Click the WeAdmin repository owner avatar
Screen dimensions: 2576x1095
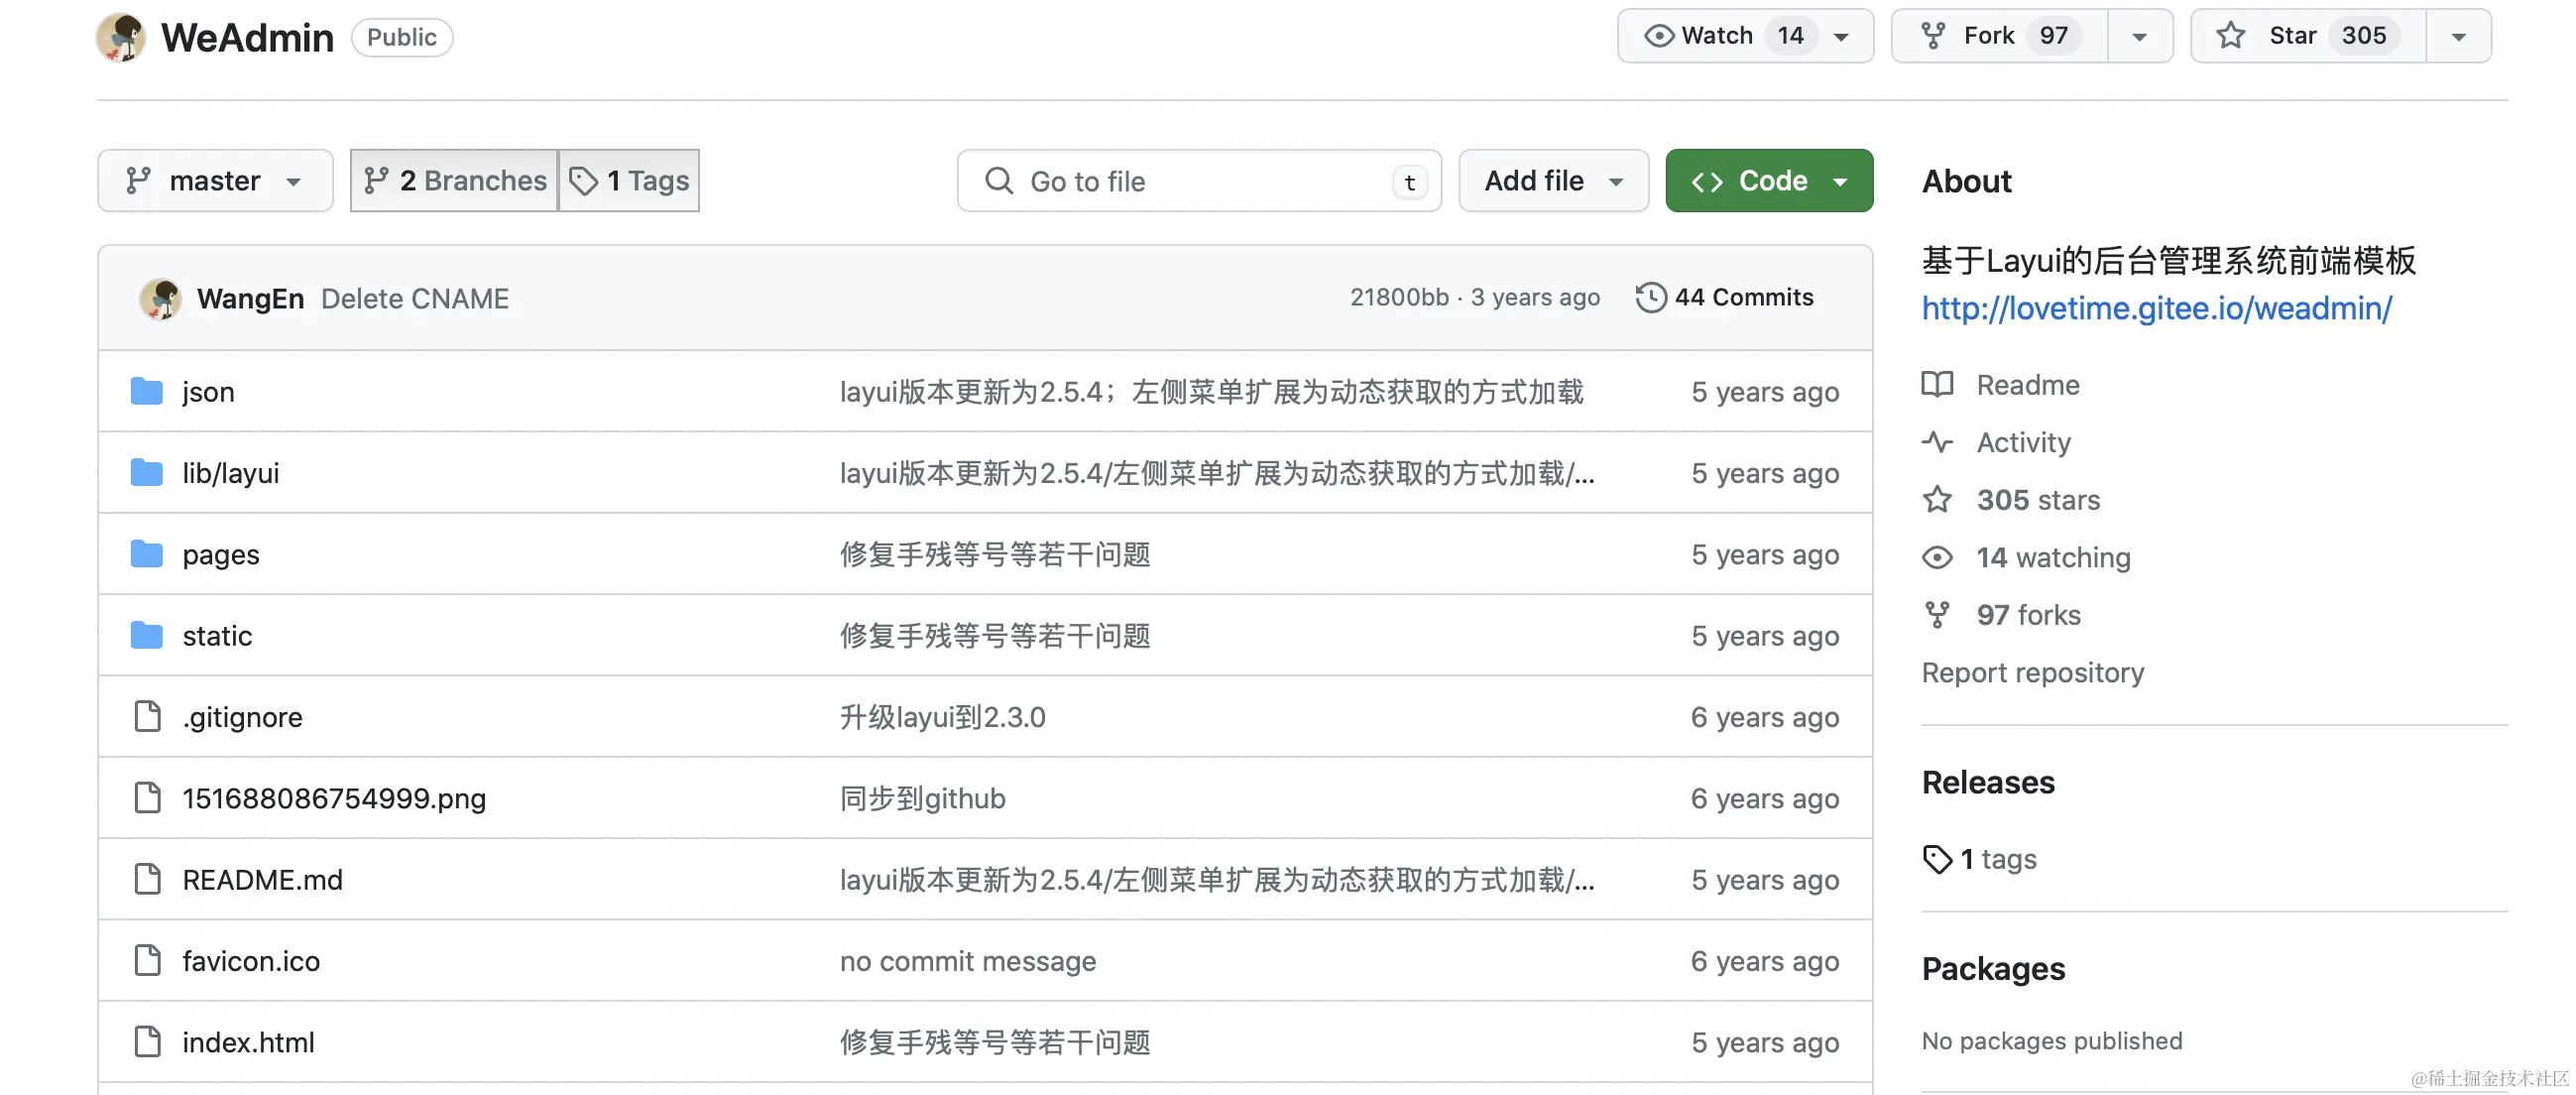pos(121,37)
